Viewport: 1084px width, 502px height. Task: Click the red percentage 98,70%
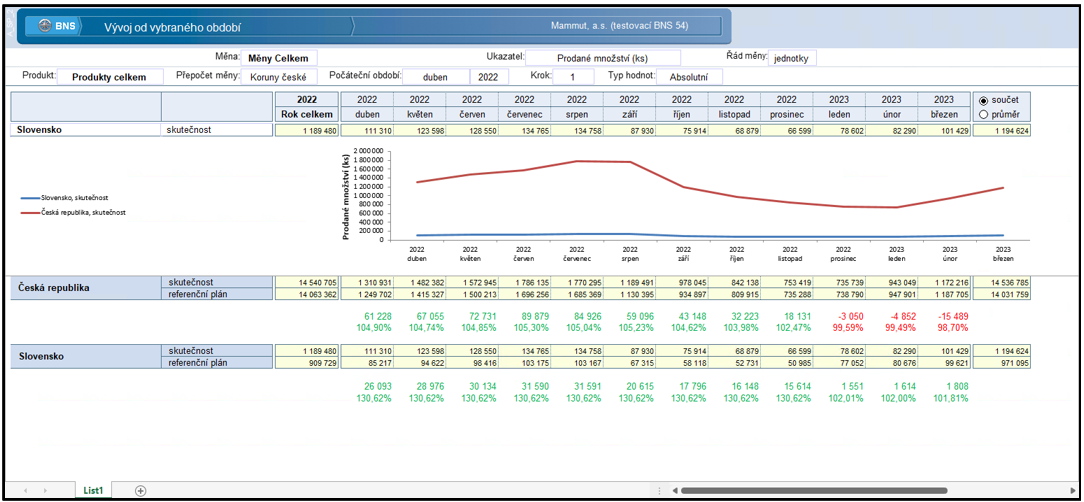pos(951,328)
